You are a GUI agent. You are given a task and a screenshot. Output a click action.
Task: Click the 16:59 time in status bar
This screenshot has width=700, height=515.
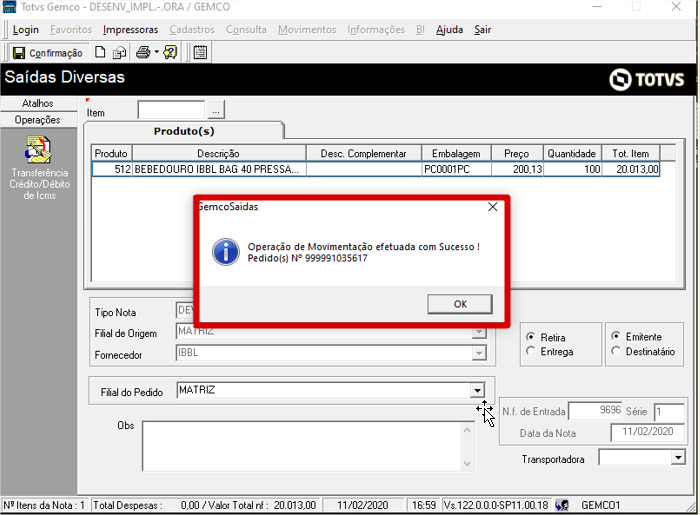[x=423, y=505]
